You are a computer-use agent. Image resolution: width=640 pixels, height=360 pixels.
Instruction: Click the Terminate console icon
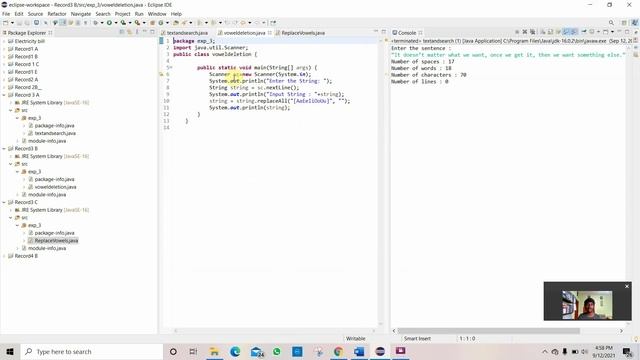[x=516, y=32]
